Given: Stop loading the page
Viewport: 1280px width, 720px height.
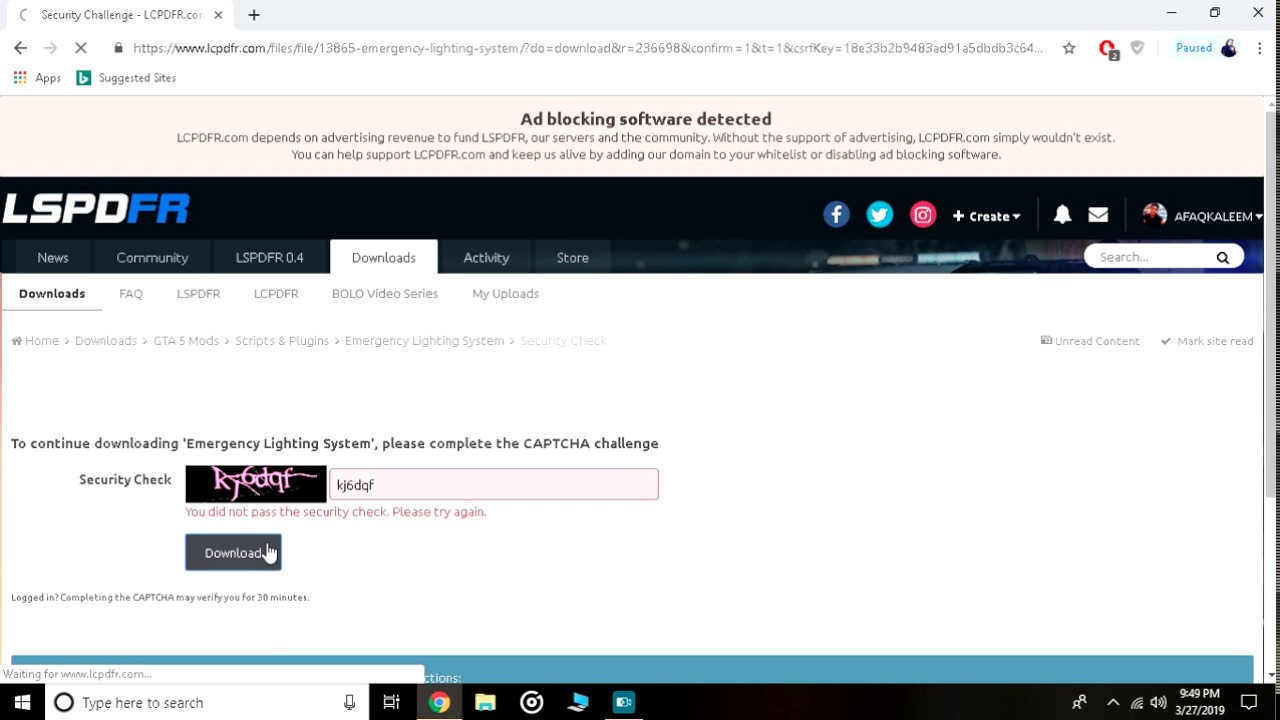Looking at the screenshot, I should pyautogui.click(x=82, y=48).
